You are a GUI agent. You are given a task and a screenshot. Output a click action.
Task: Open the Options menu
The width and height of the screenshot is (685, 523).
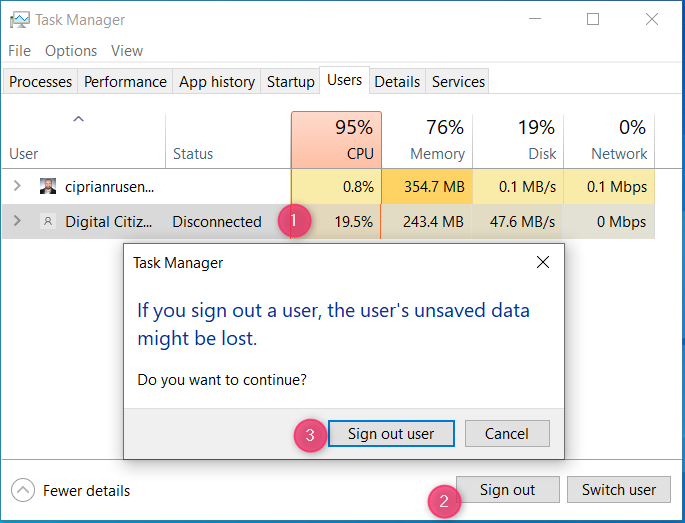point(71,51)
